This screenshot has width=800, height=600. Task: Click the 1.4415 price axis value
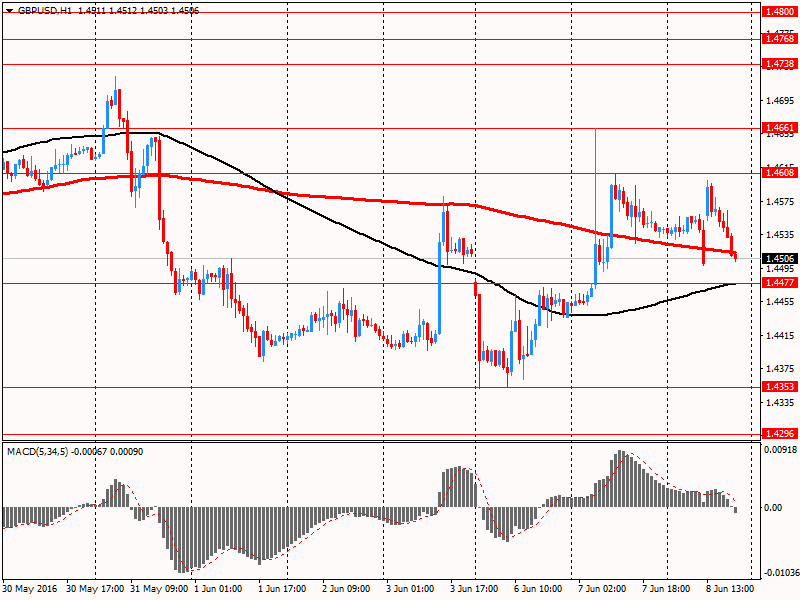[780, 335]
